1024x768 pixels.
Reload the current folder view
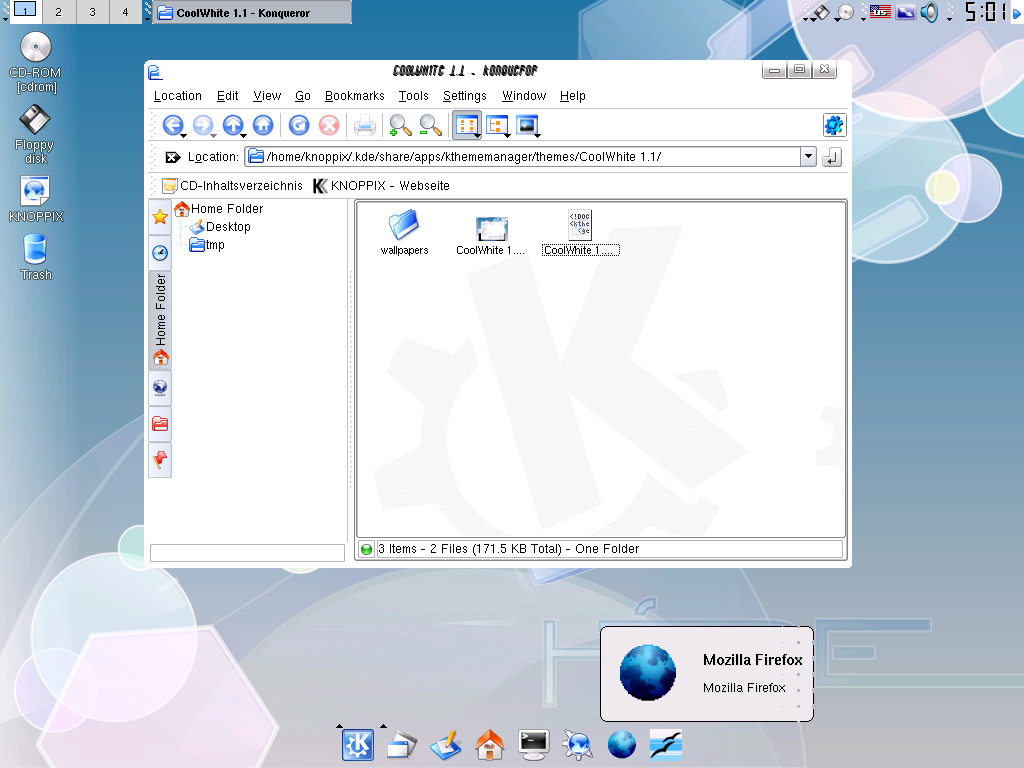click(x=299, y=125)
